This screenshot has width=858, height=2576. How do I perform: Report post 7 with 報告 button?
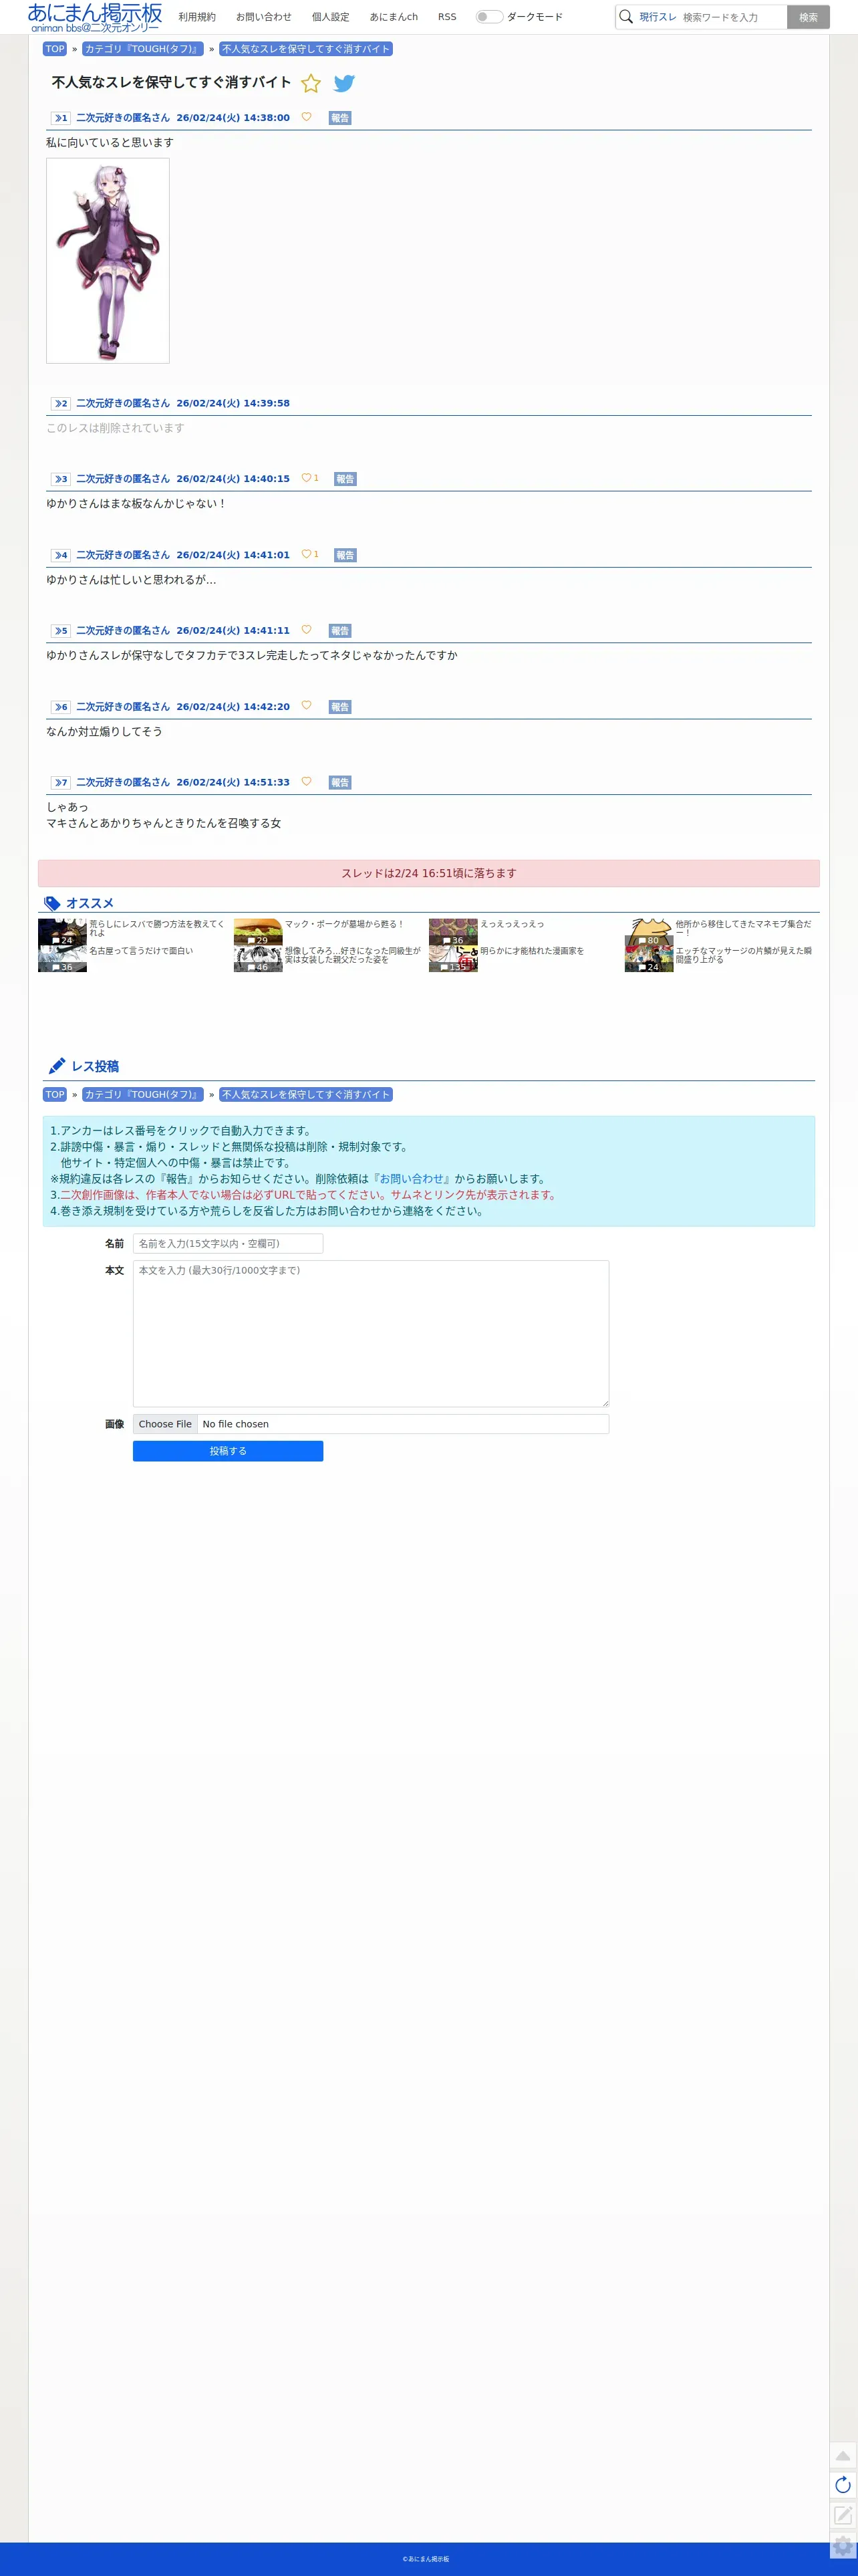click(x=340, y=783)
